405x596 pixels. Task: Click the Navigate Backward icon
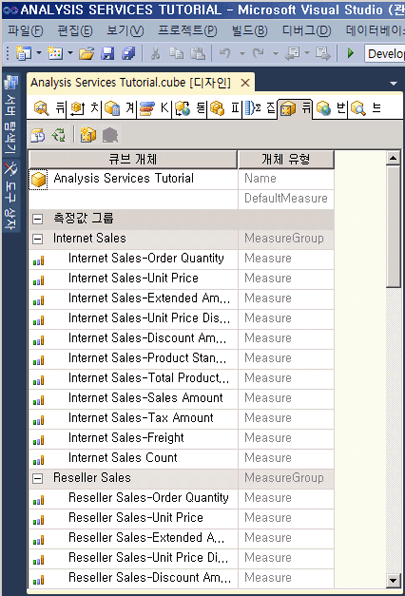point(293,54)
